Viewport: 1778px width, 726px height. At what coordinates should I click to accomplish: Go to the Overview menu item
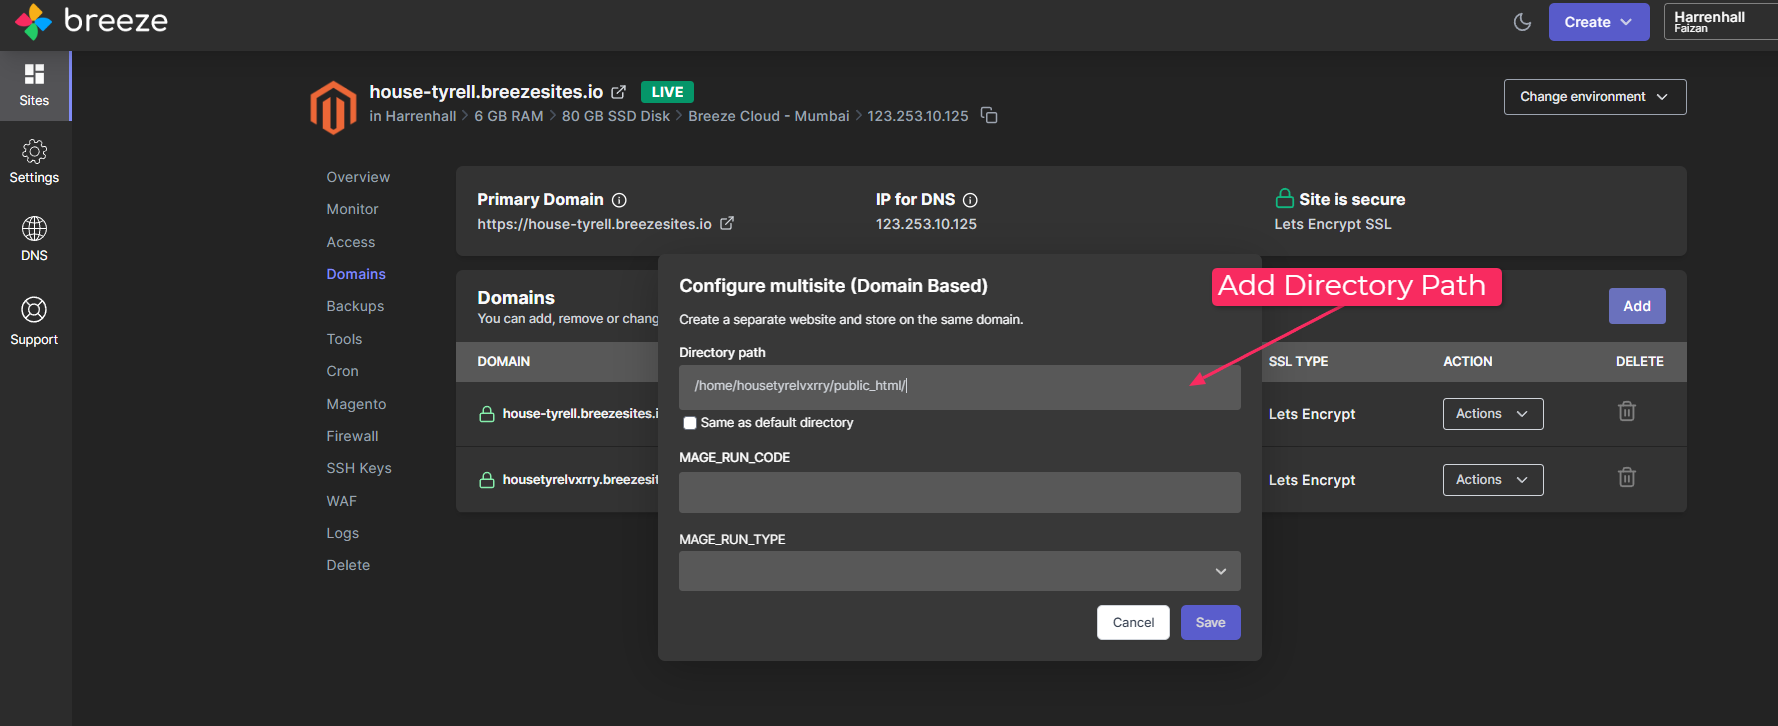tap(358, 177)
